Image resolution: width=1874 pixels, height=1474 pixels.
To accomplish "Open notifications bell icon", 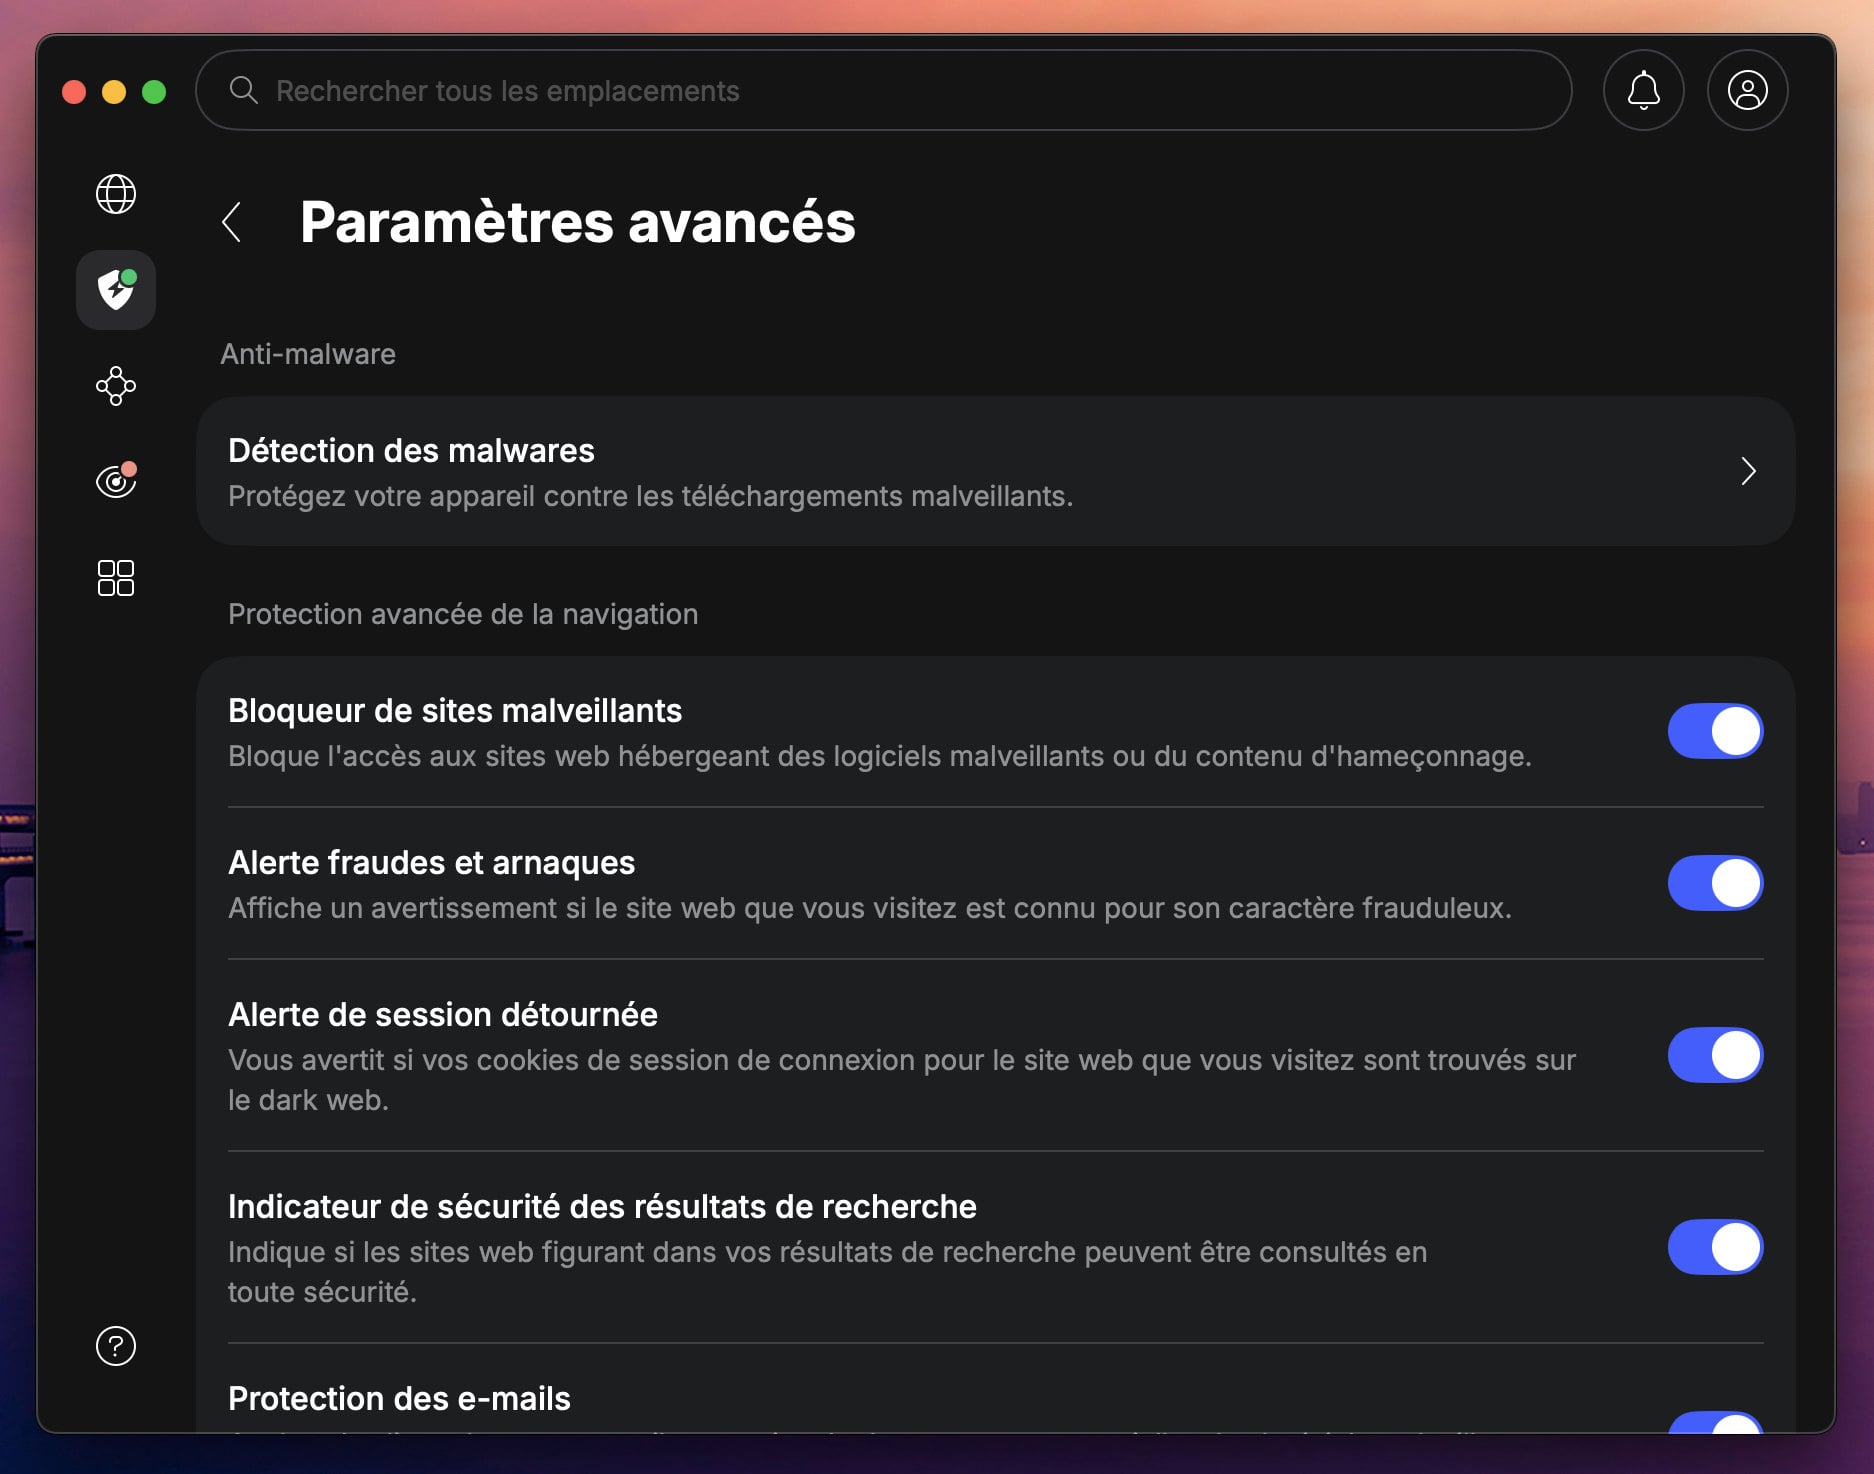I will [1644, 90].
